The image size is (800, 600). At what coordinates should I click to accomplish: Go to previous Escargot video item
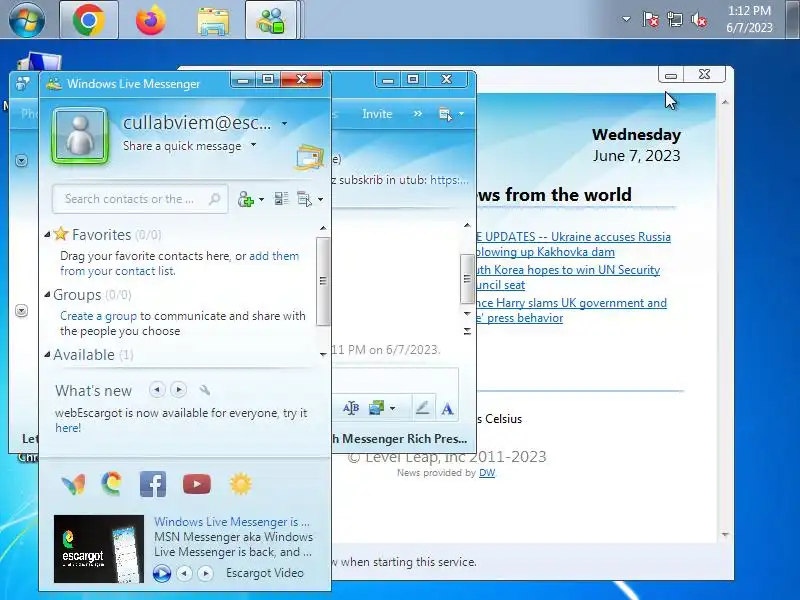[x=184, y=573]
